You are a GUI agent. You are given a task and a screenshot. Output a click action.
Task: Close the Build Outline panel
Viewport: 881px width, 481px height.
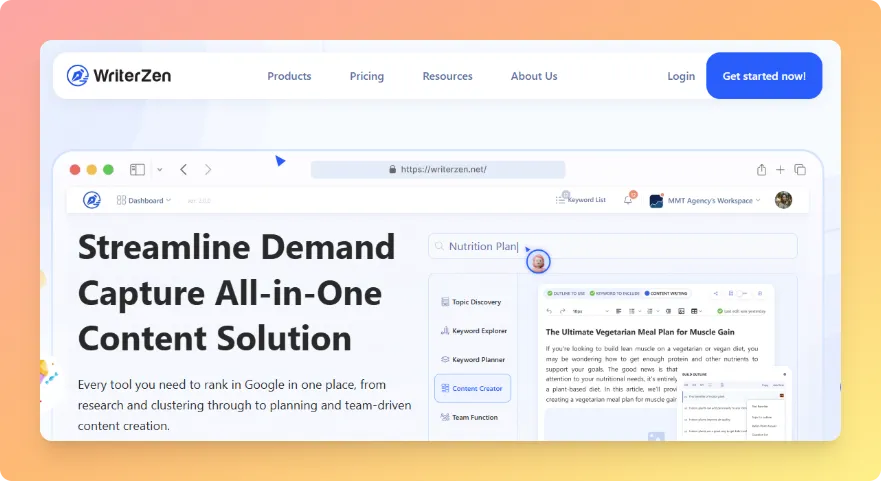pyautogui.click(x=784, y=374)
